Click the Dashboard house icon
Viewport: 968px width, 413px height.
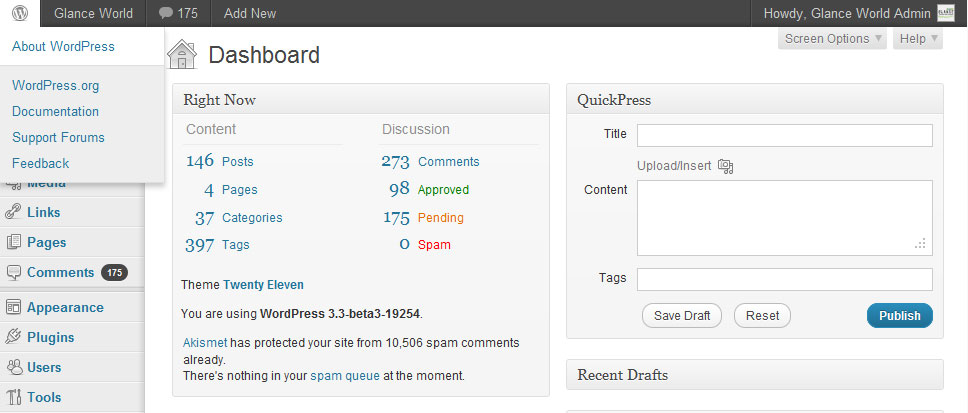click(x=182, y=54)
